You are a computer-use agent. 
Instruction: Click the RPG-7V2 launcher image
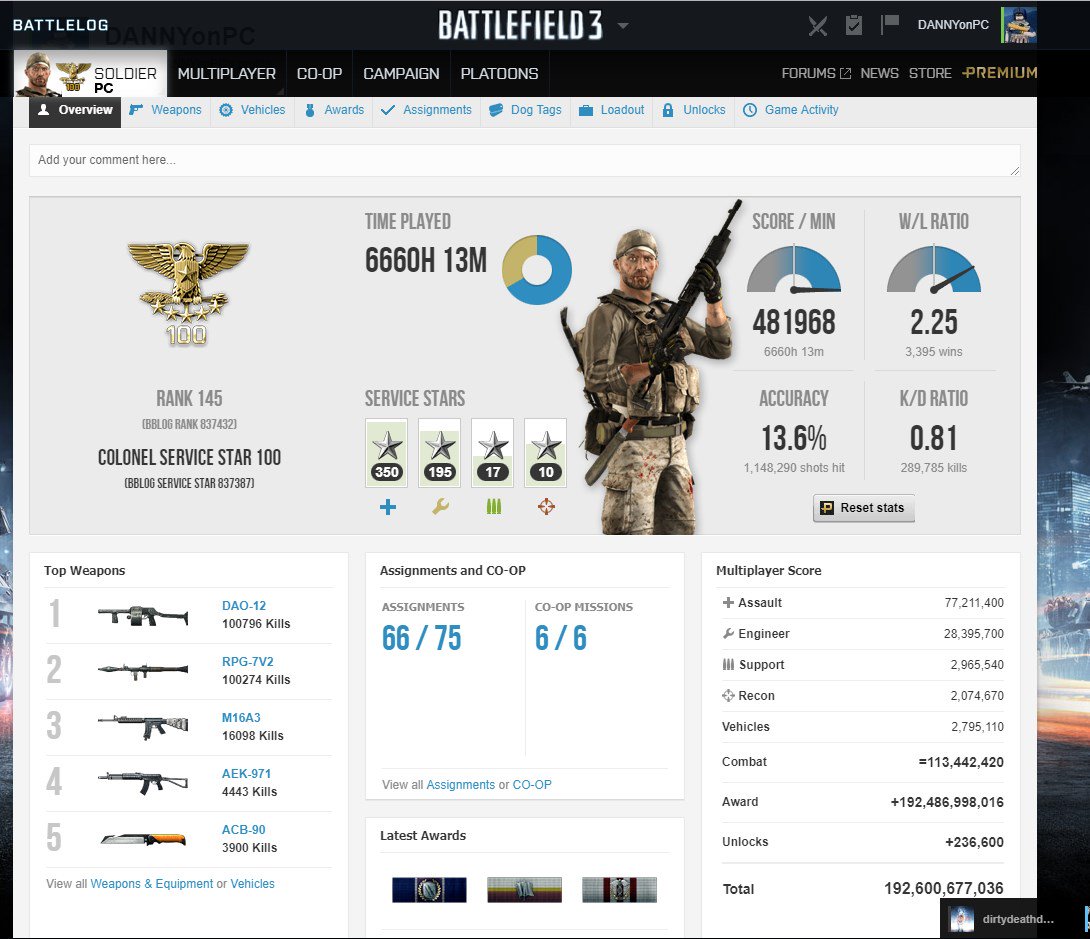(143, 671)
